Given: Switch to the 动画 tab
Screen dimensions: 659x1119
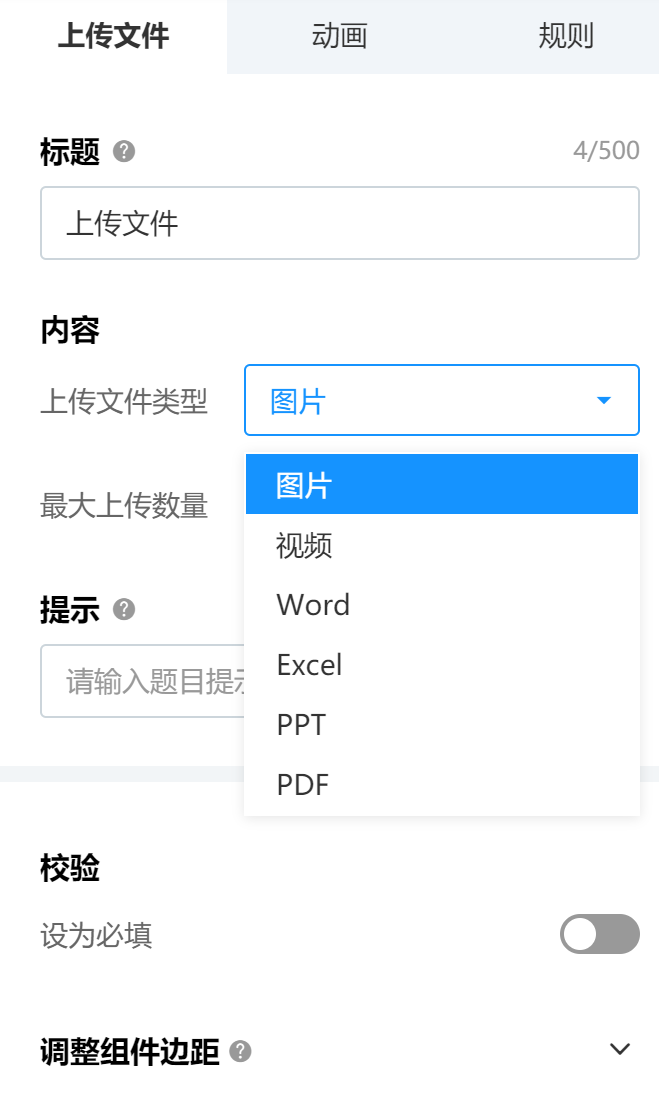Looking at the screenshot, I should (x=340, y=36).
